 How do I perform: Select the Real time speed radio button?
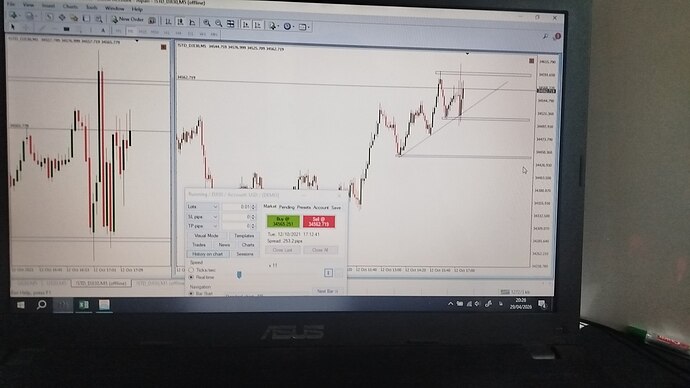coord(191,277)
